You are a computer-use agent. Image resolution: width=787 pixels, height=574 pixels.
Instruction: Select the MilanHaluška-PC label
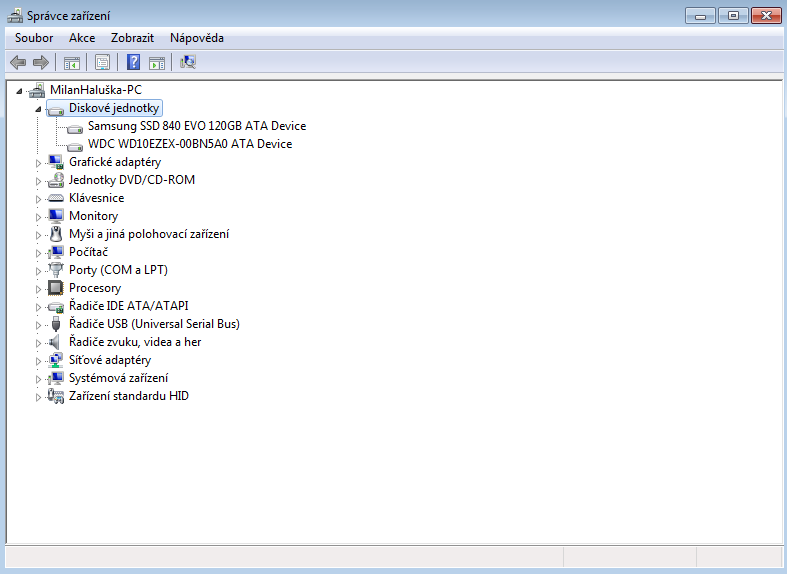[x=96, y=90]
